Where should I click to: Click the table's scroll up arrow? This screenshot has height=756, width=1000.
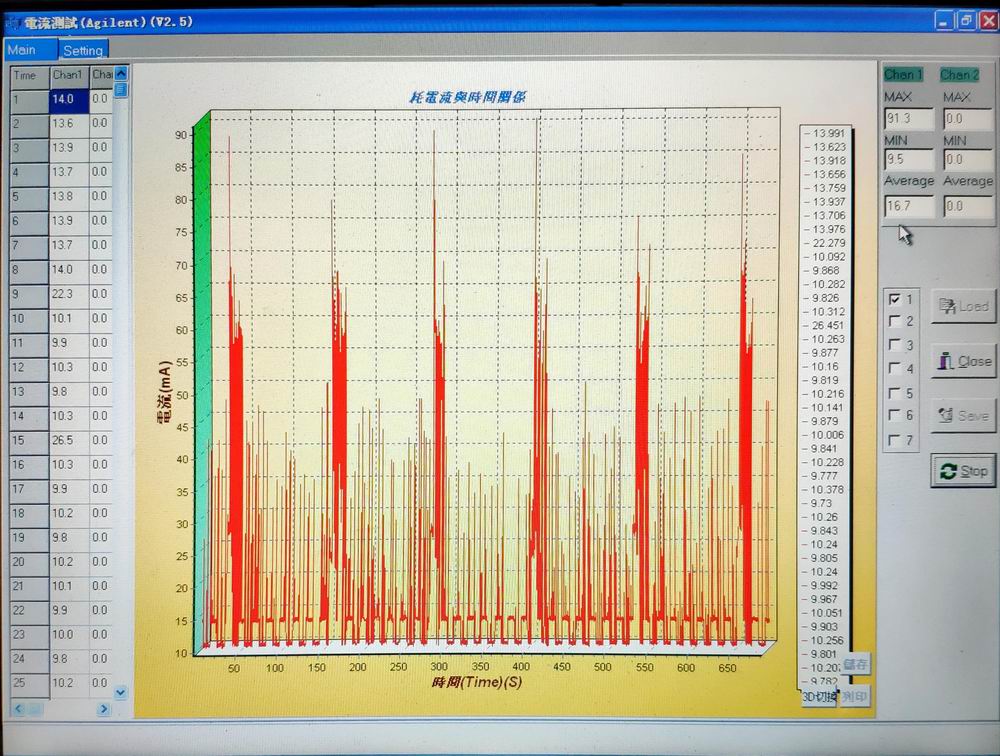pos(121,73)
